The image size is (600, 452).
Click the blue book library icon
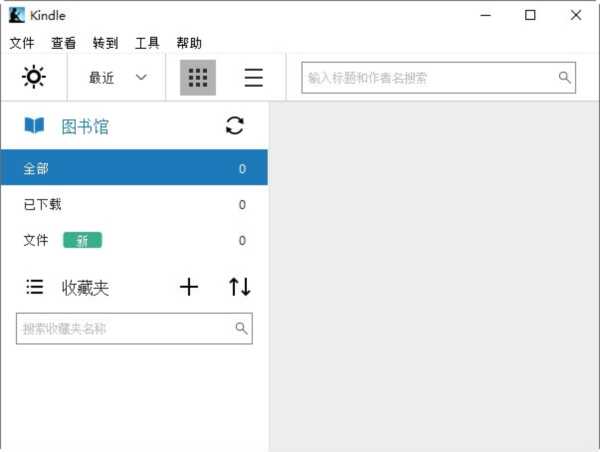35,126
